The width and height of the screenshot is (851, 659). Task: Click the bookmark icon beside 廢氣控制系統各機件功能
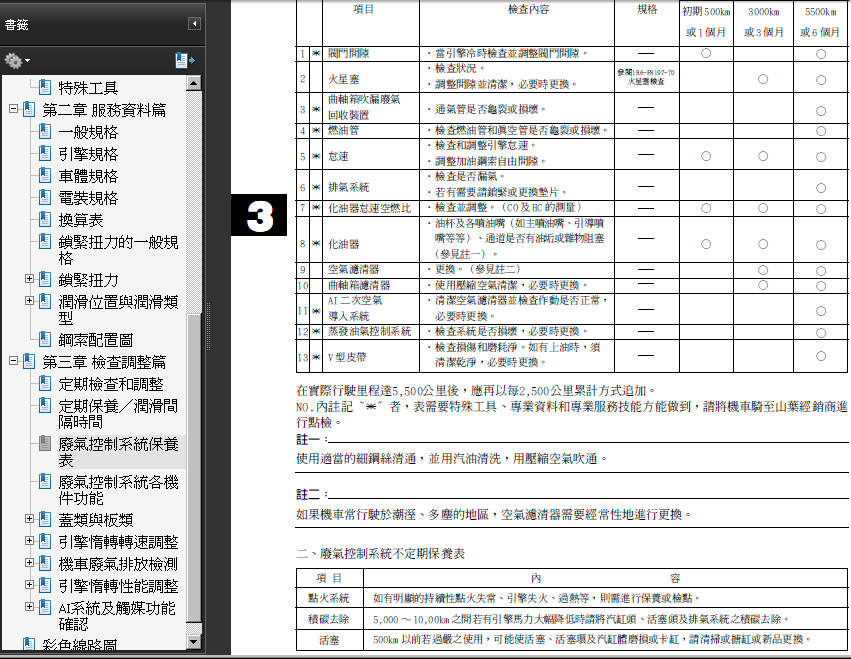[x=46, y=481]
